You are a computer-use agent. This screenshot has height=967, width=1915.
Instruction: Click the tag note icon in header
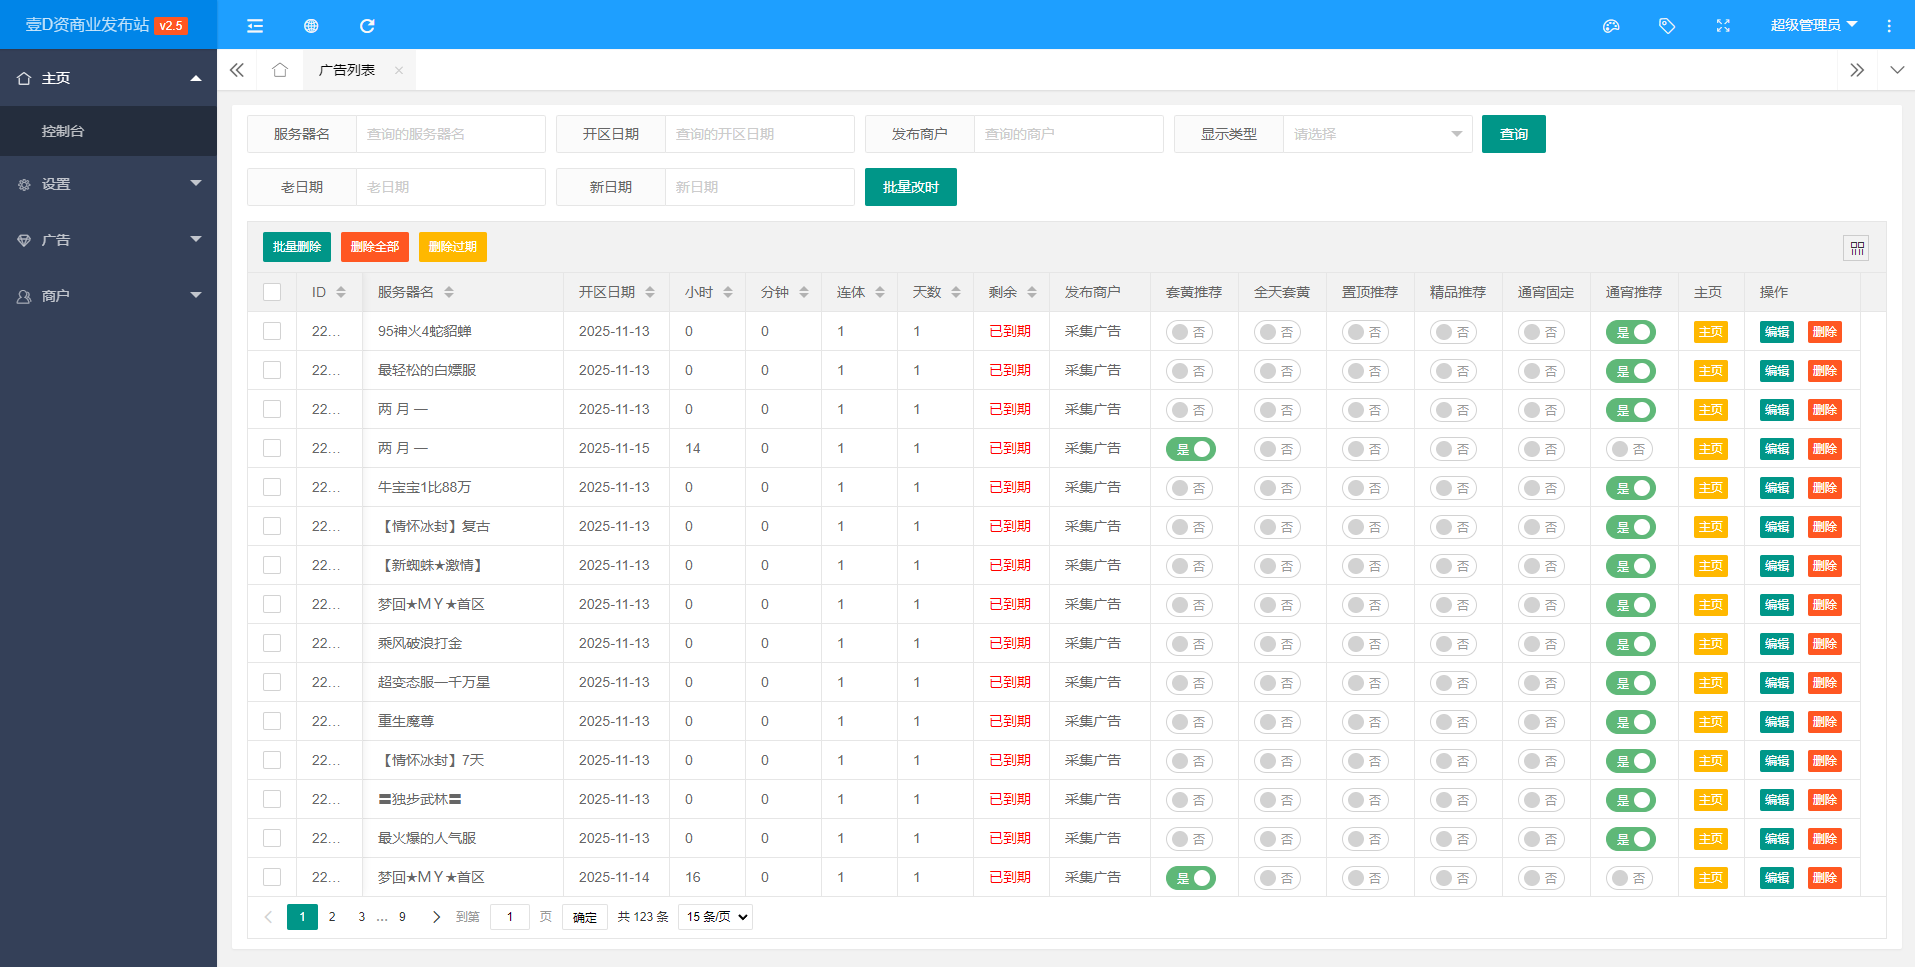coord(1667,26)
